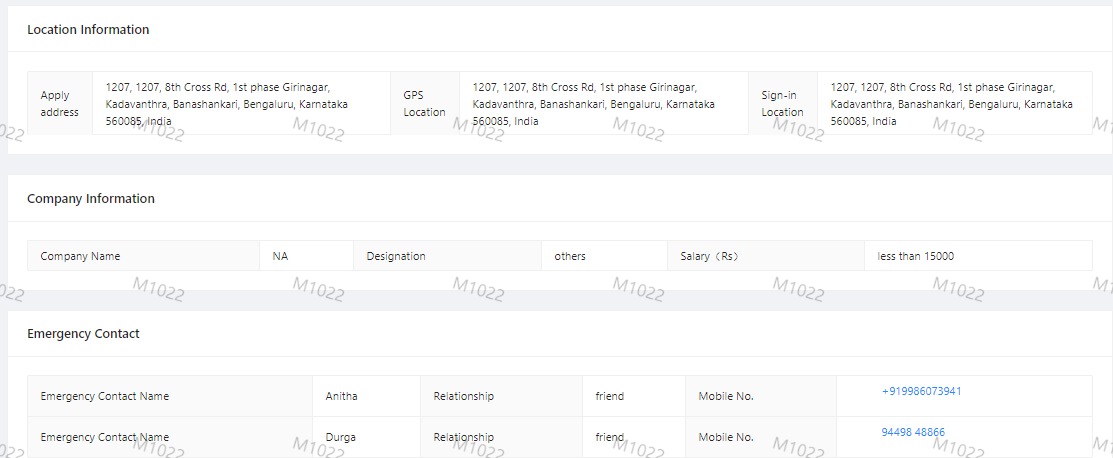
Task: Click the Location Information section heading
Action: [88, 30]
